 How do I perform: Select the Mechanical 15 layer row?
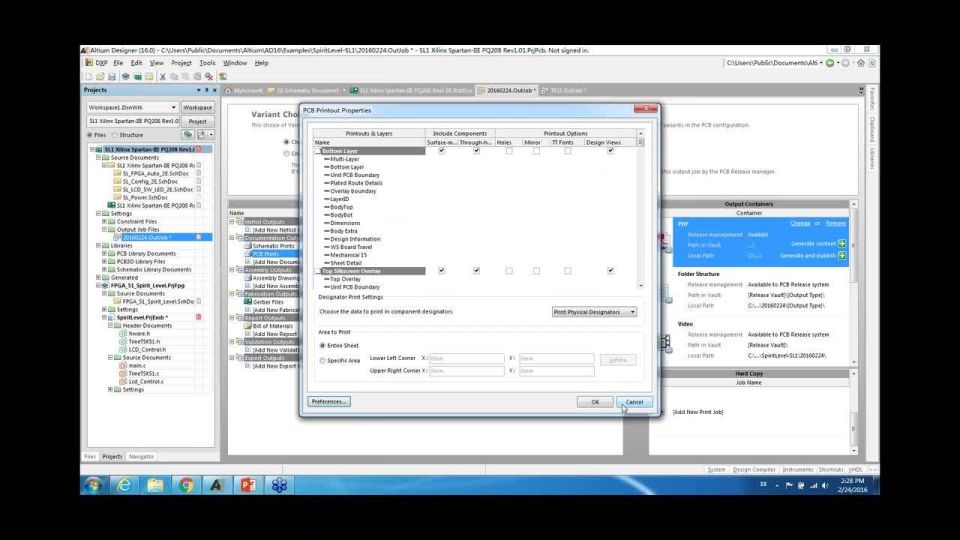point(348,255)
